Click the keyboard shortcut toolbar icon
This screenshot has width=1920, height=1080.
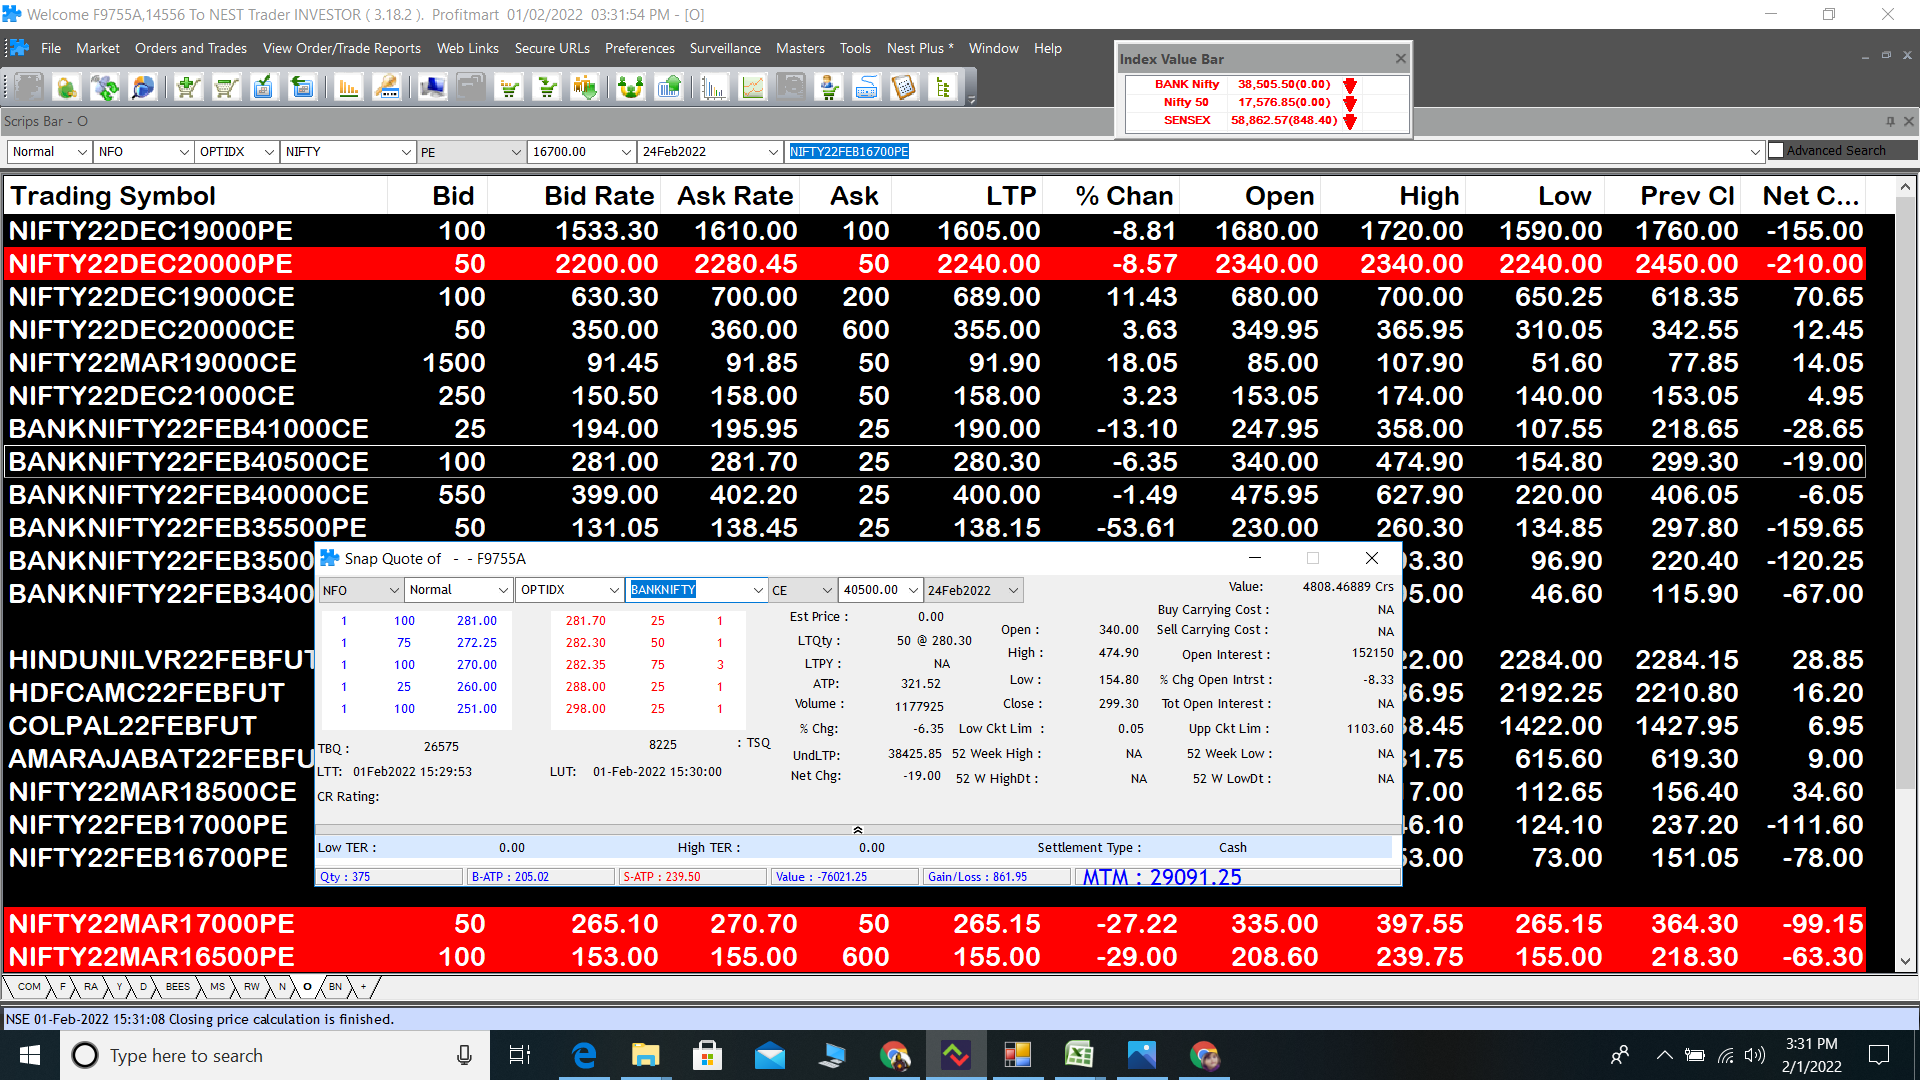[866, 88]
